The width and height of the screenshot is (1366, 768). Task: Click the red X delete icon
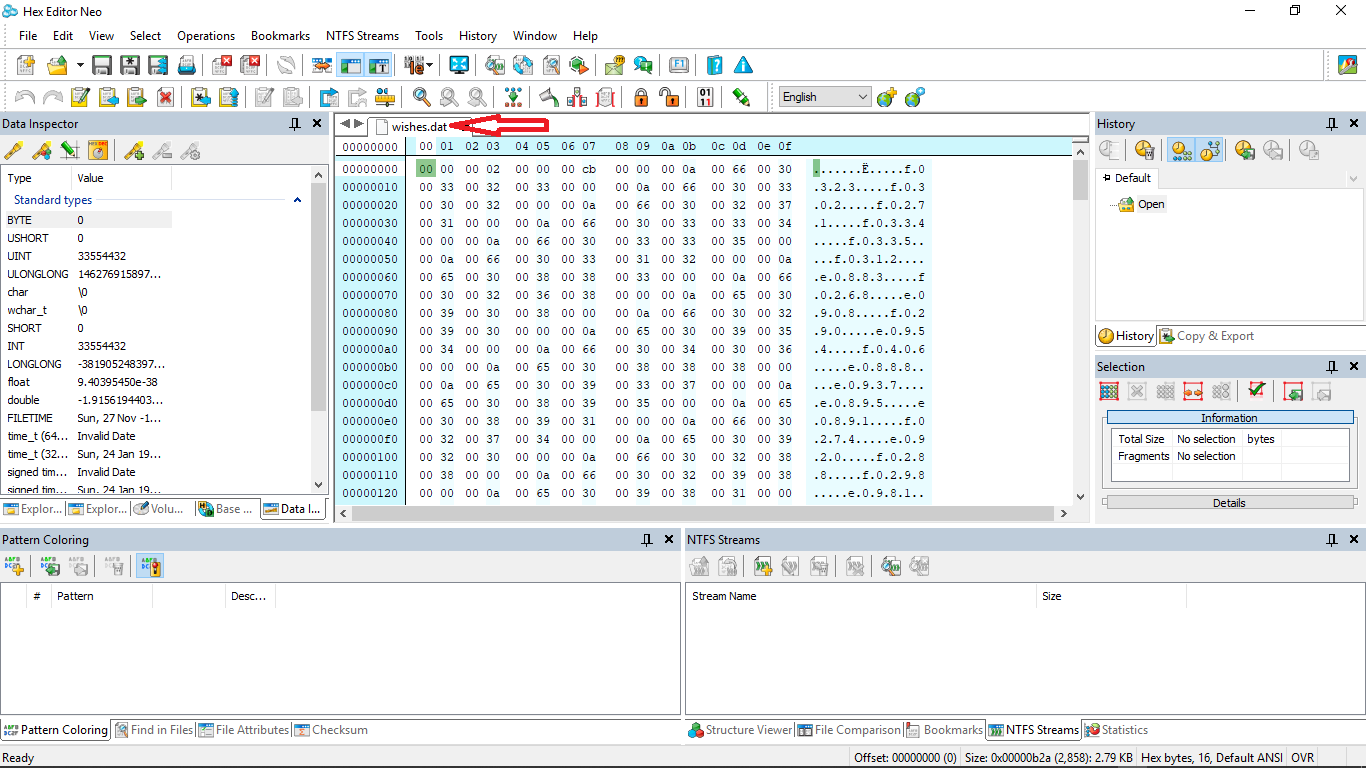[165, 97]
